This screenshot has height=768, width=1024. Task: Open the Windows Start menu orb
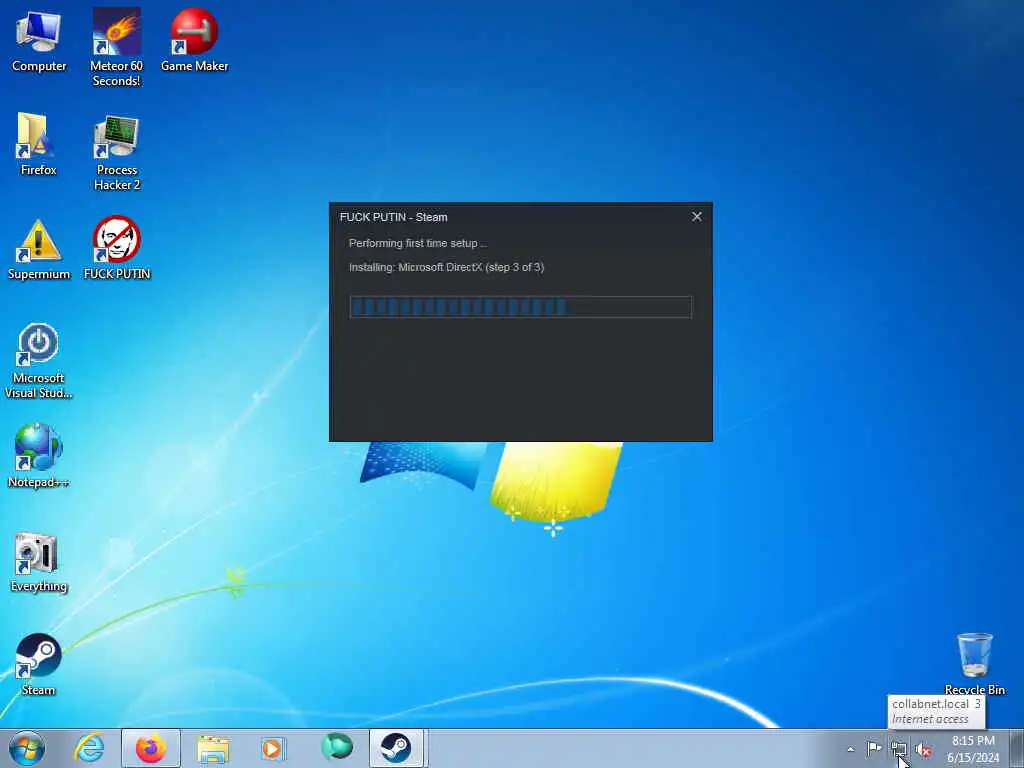(27, 748)
